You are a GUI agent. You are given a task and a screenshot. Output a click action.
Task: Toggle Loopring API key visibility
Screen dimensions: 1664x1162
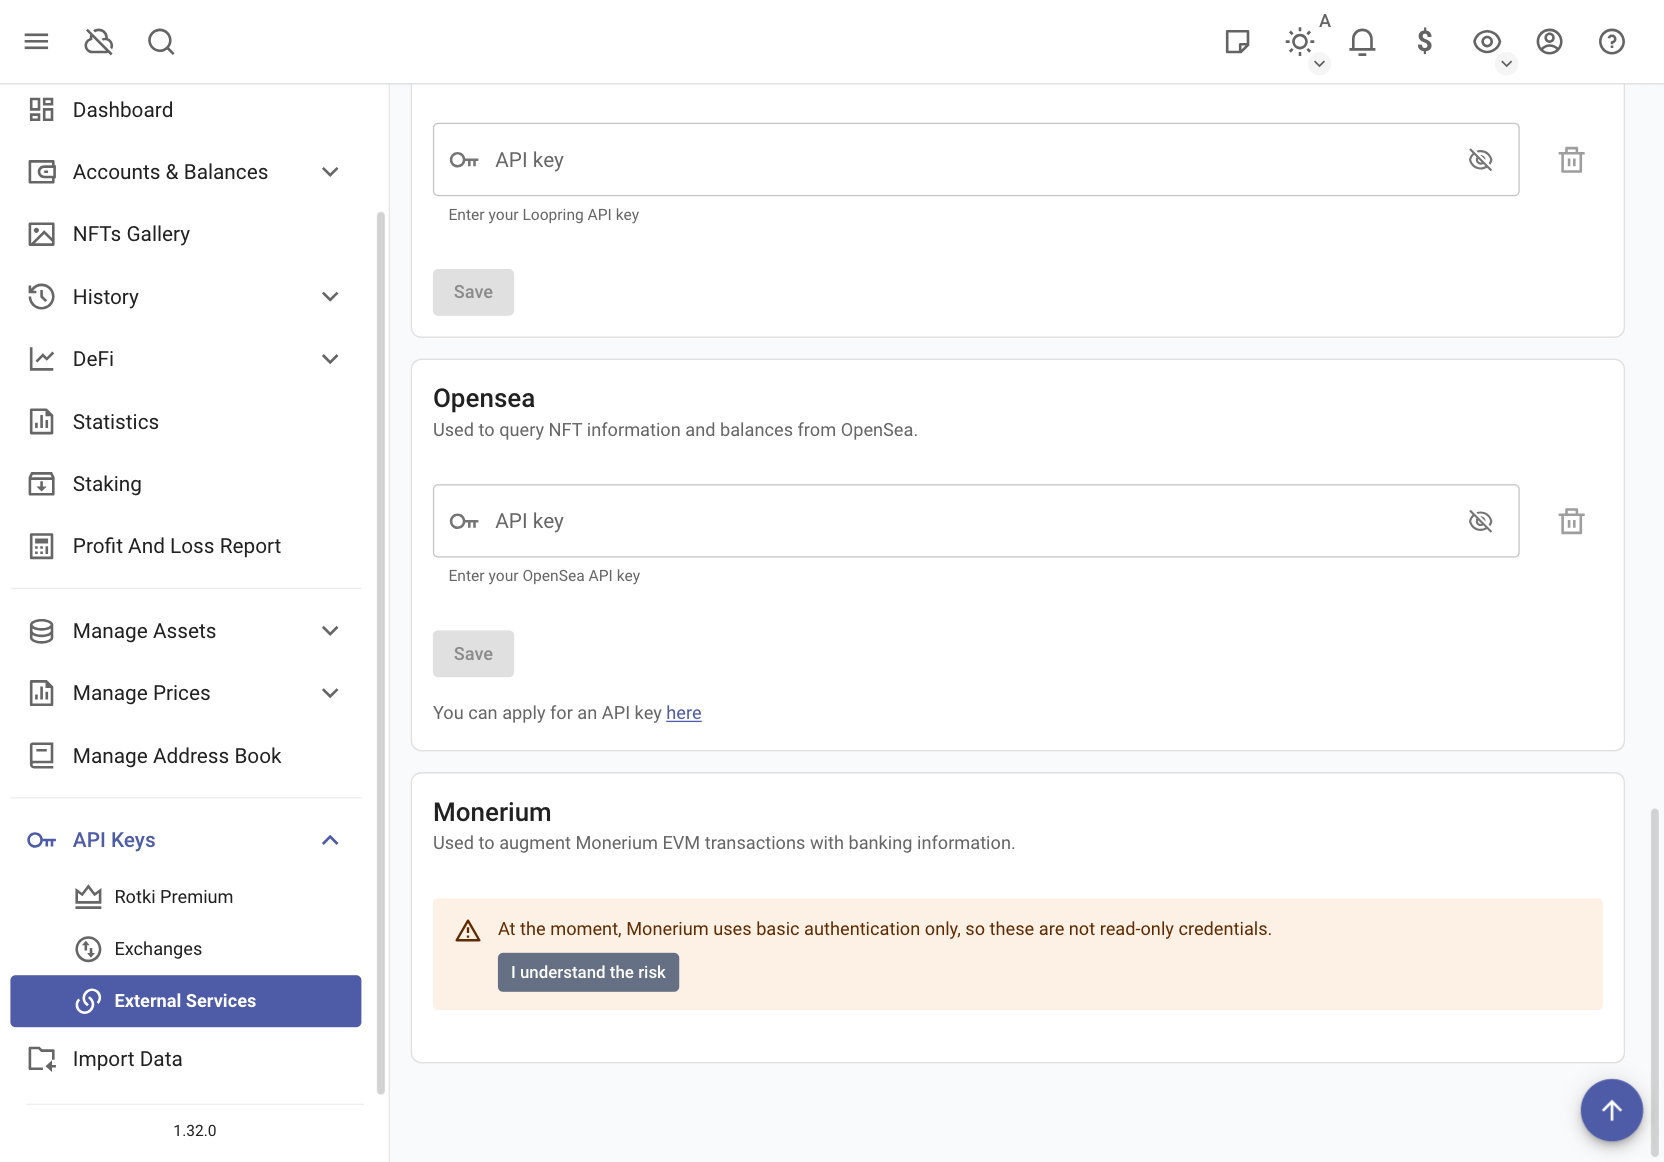(x=1480, y=160)
